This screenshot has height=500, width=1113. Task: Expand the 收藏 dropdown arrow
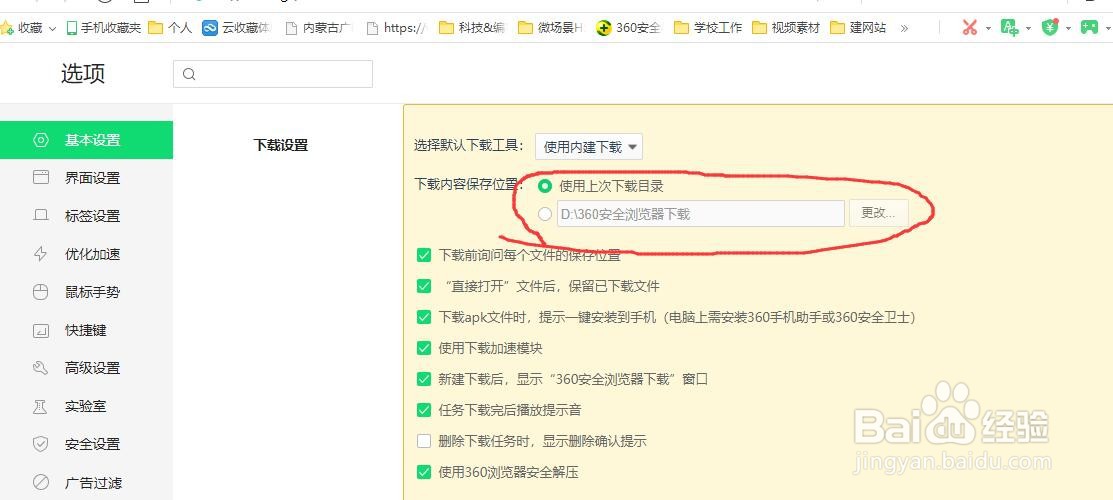pyautogui.click(x=52, y=28)
